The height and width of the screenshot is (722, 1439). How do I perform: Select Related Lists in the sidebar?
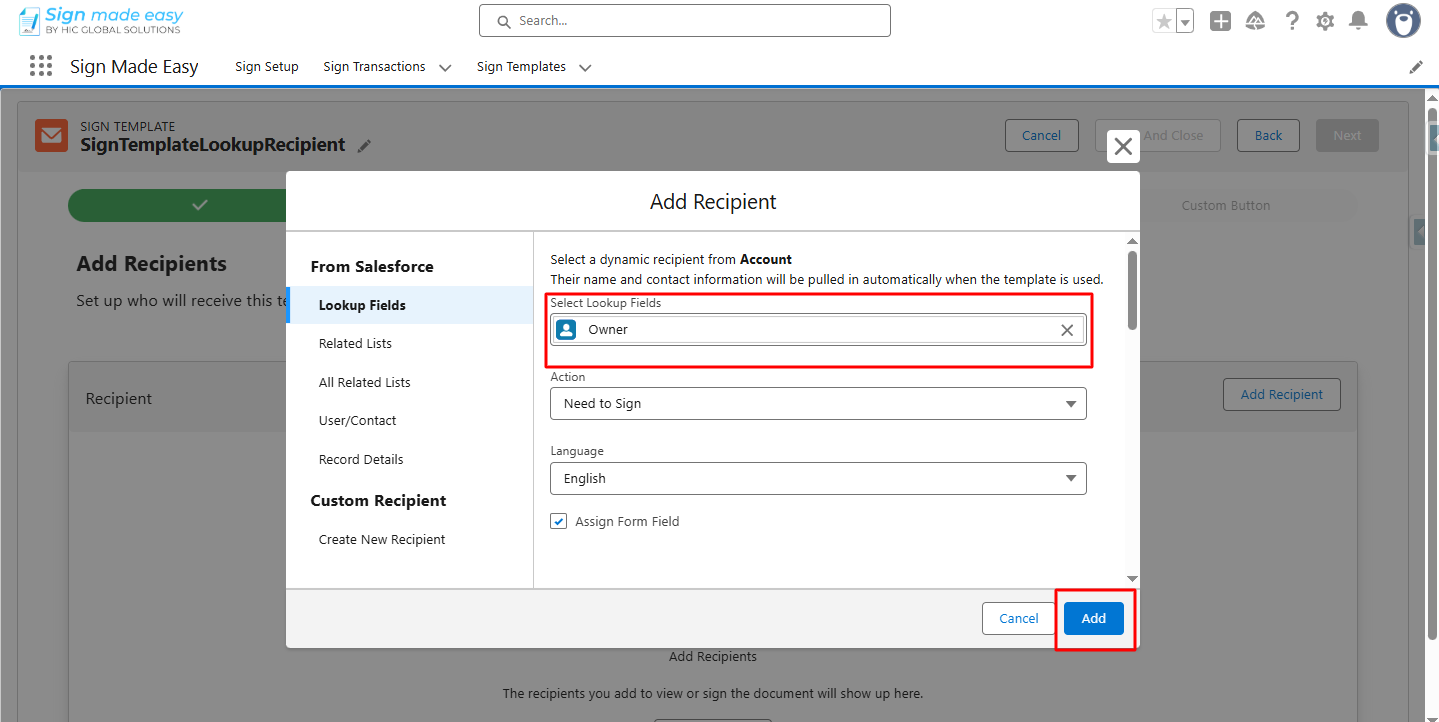point(355,344)
